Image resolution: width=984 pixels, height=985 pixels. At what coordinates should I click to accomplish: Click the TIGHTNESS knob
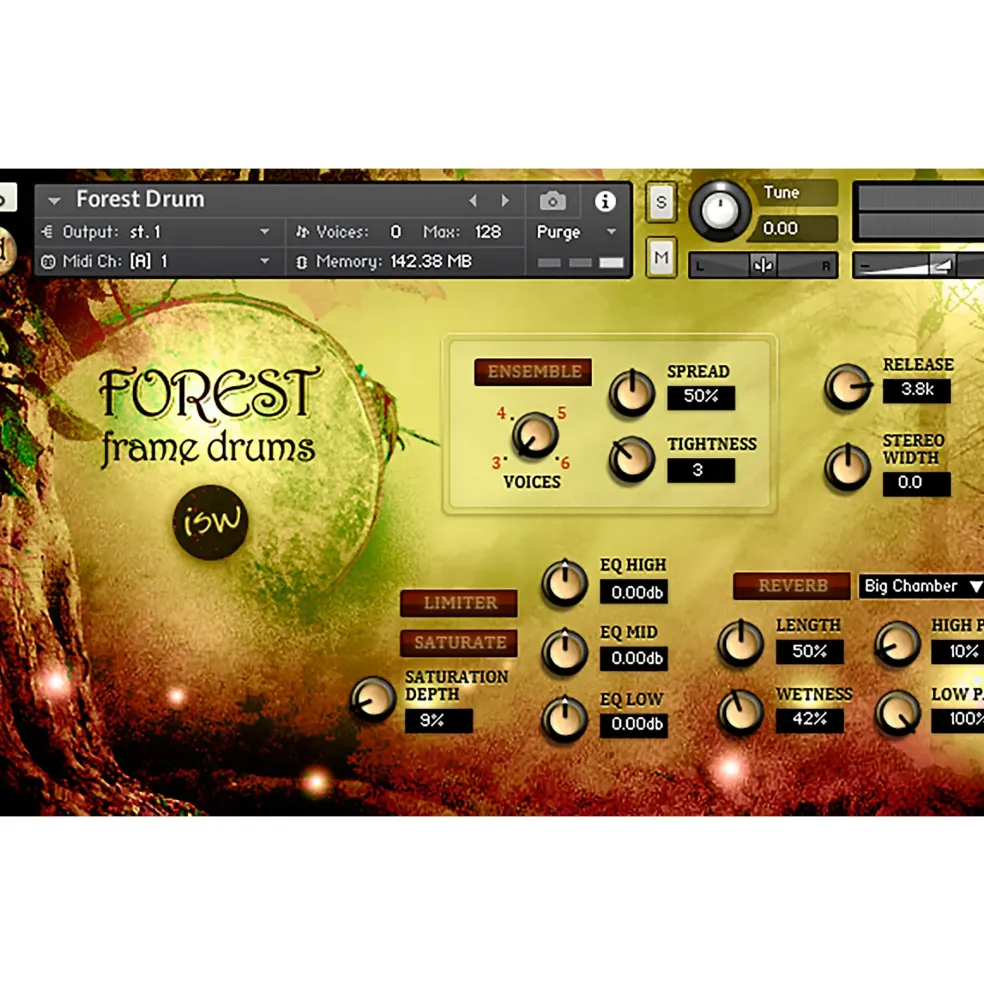click(x=631, y=460)
